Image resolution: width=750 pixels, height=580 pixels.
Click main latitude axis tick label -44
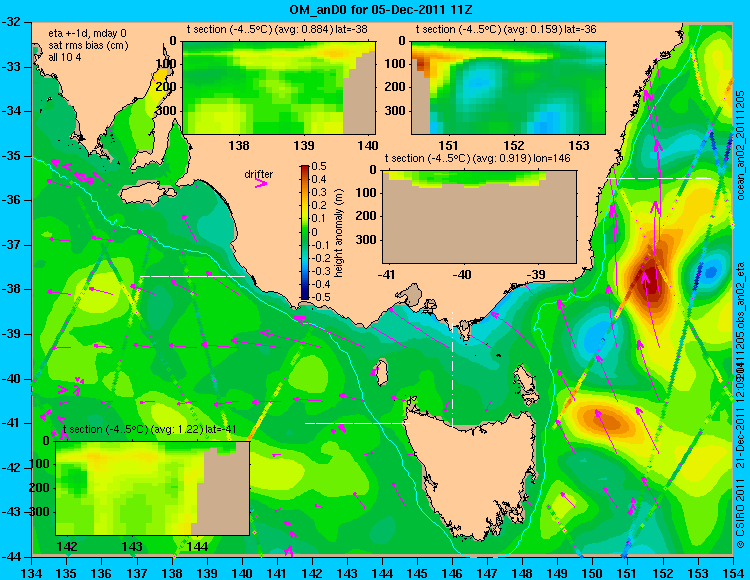pos(13,557)
